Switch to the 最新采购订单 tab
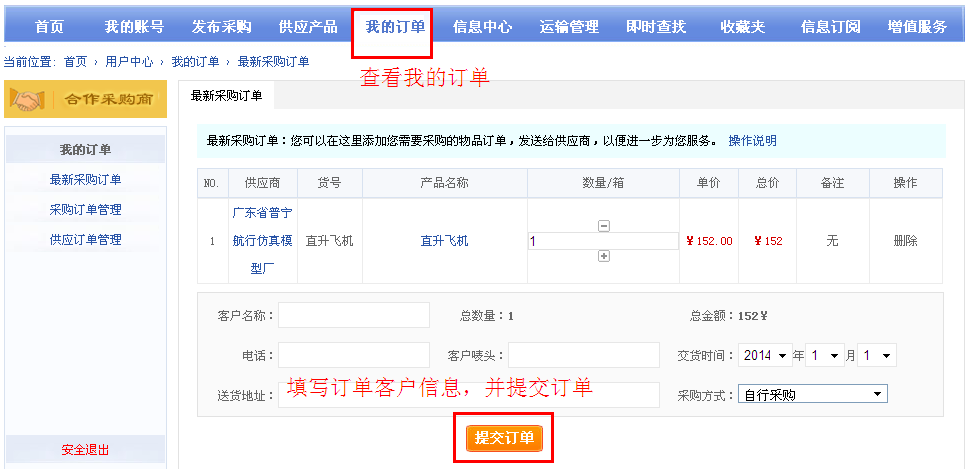966x469 pixels. coord(226,96)
